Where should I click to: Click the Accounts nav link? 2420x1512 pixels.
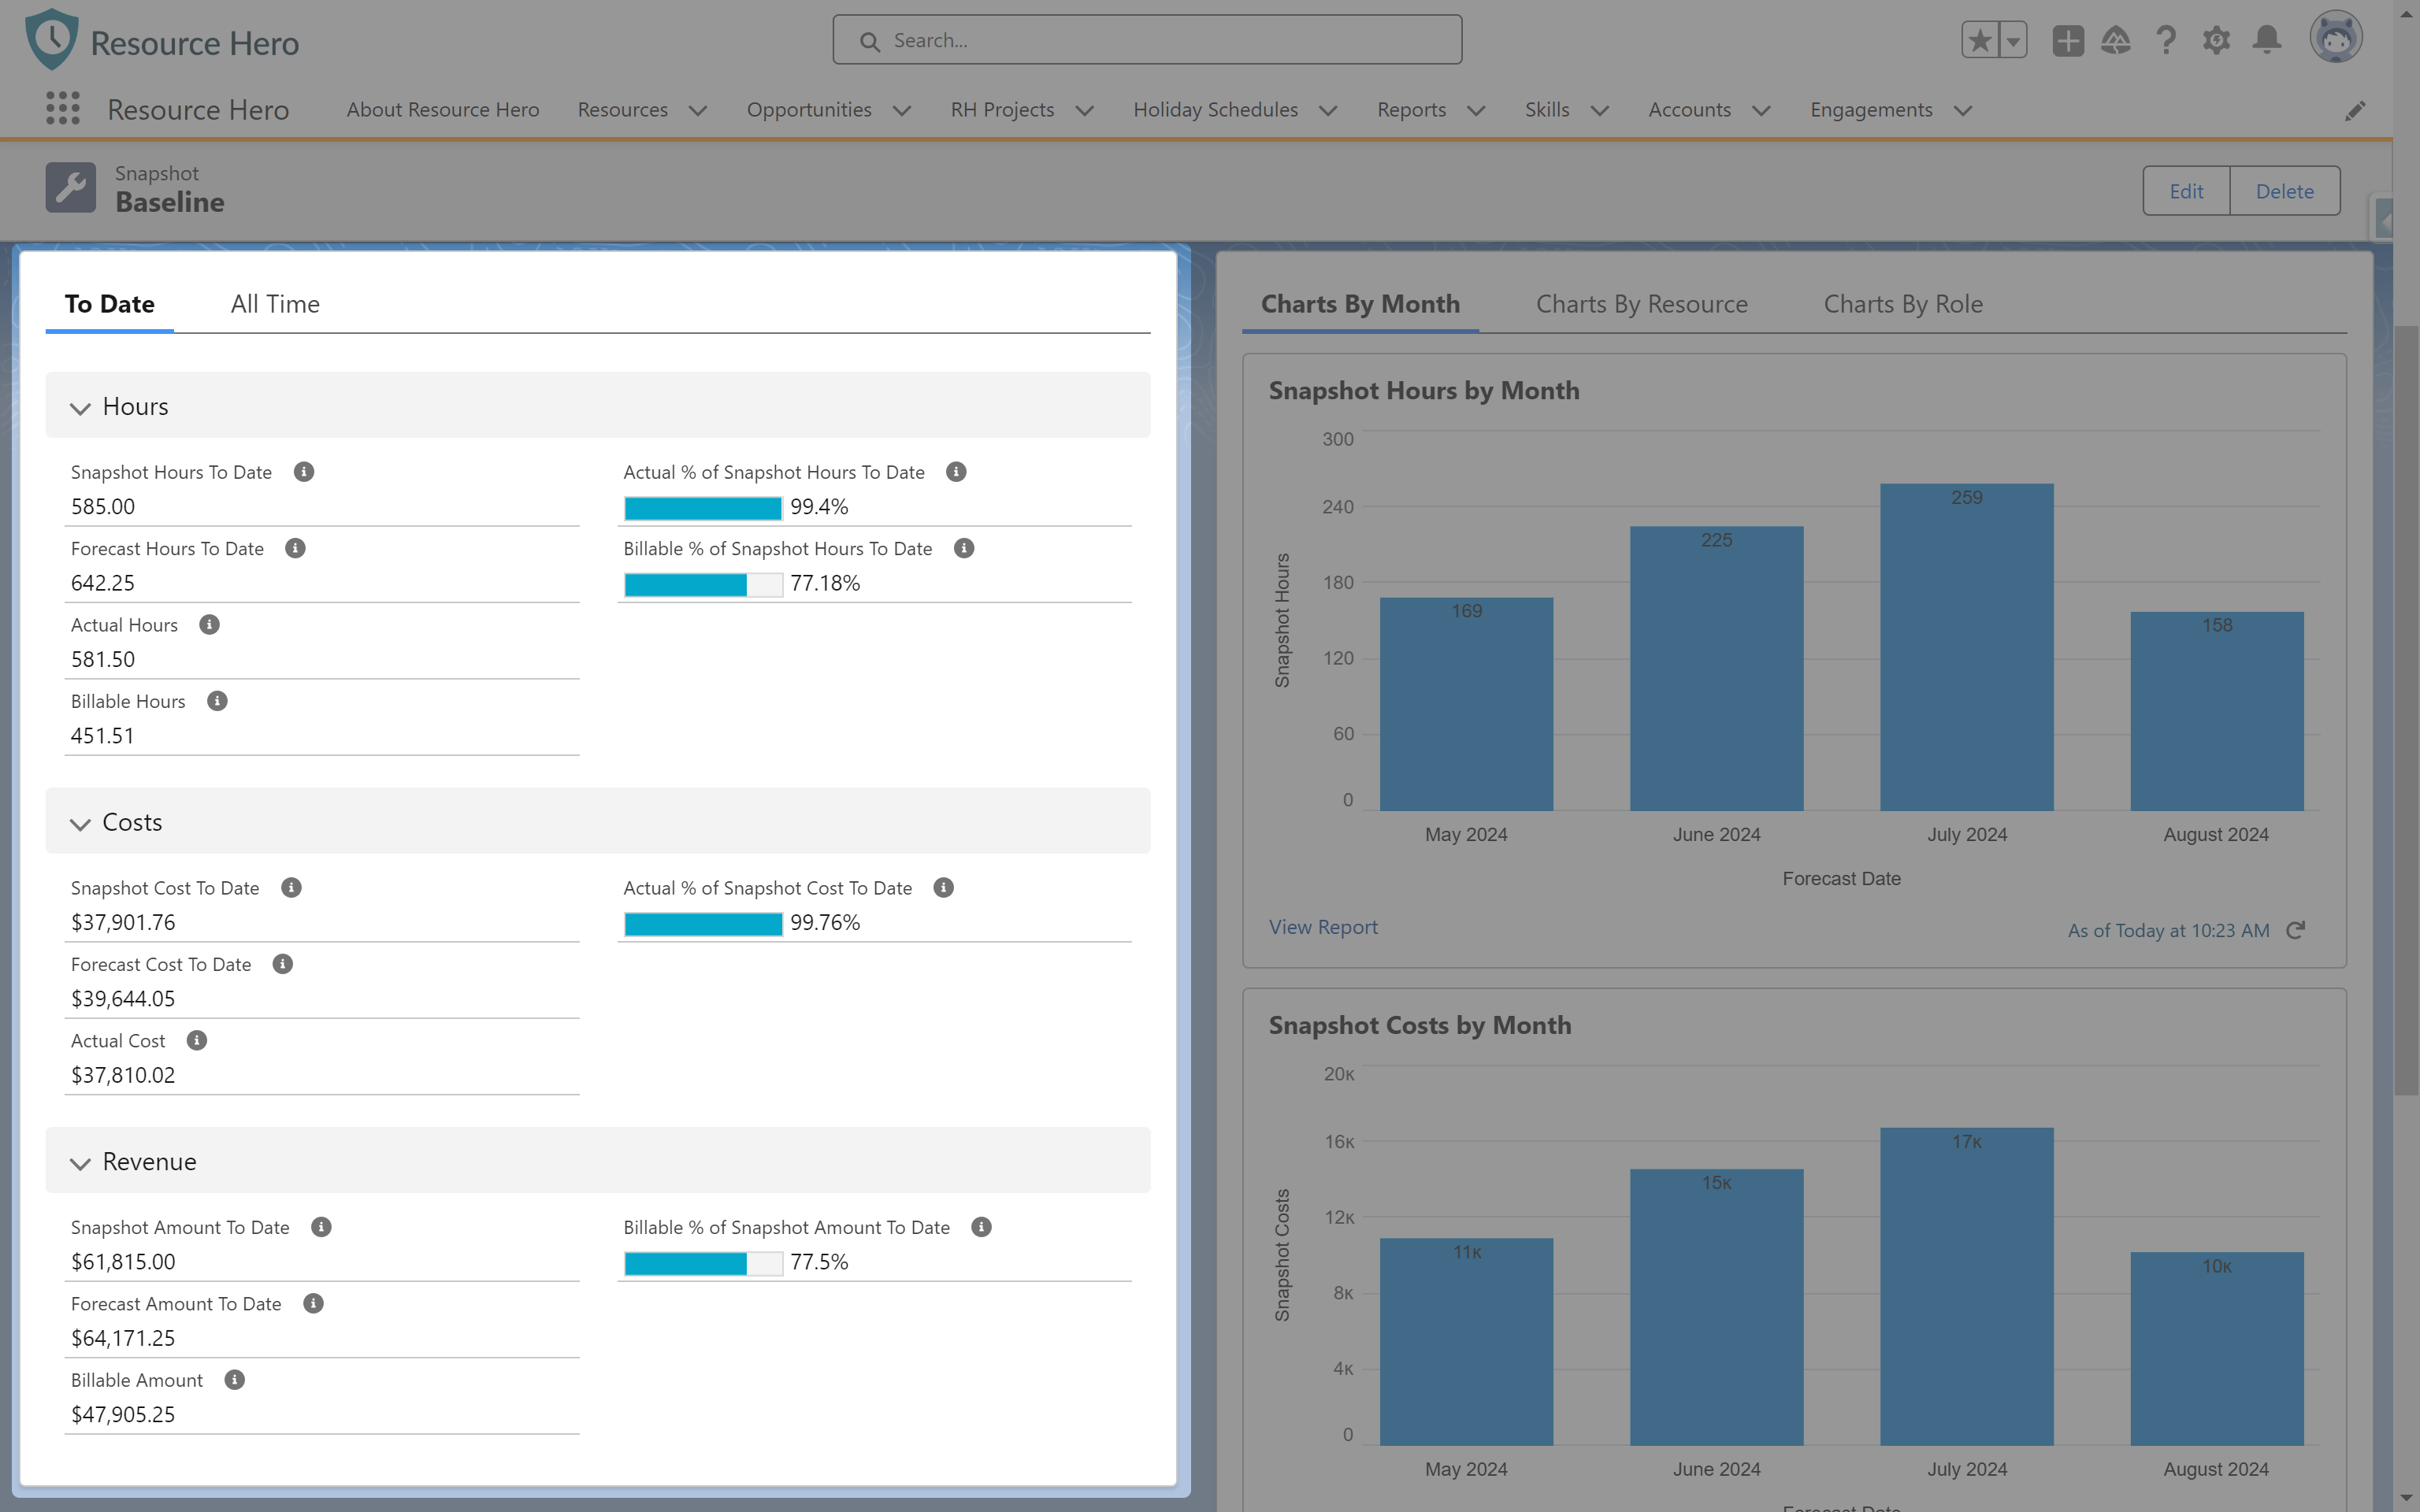[x=1690, y=109]
